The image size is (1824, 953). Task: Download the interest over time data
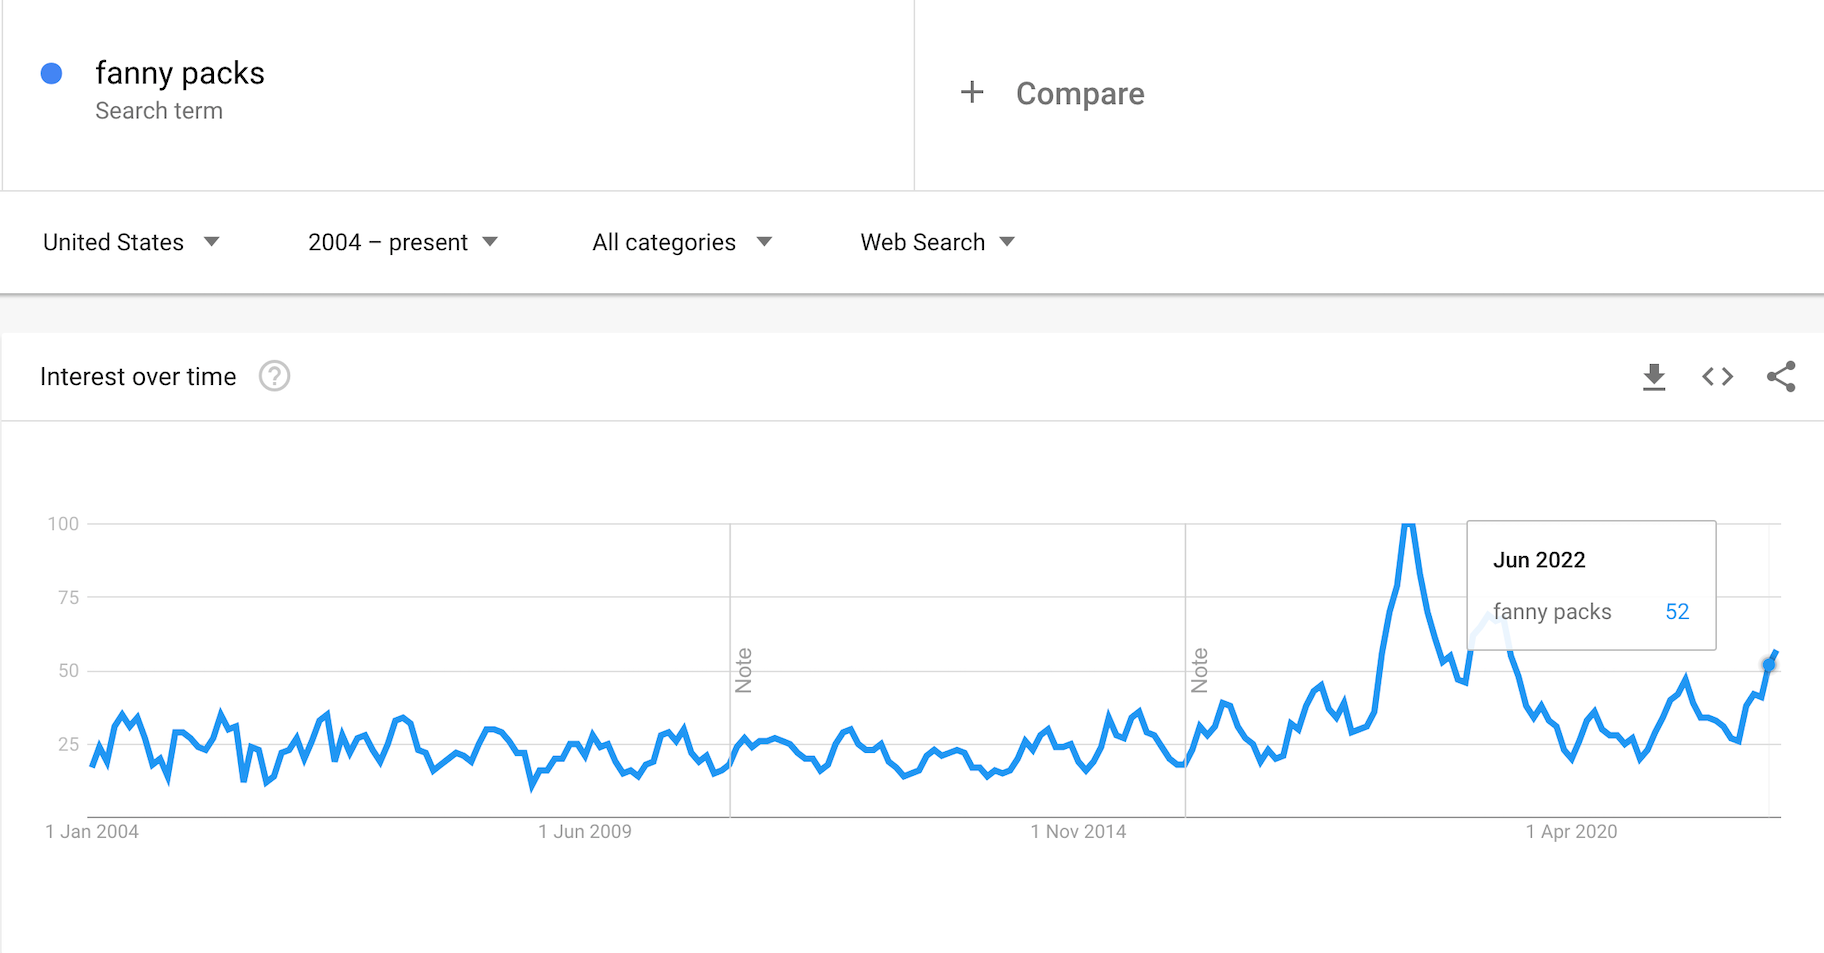tap(1654, 377)
